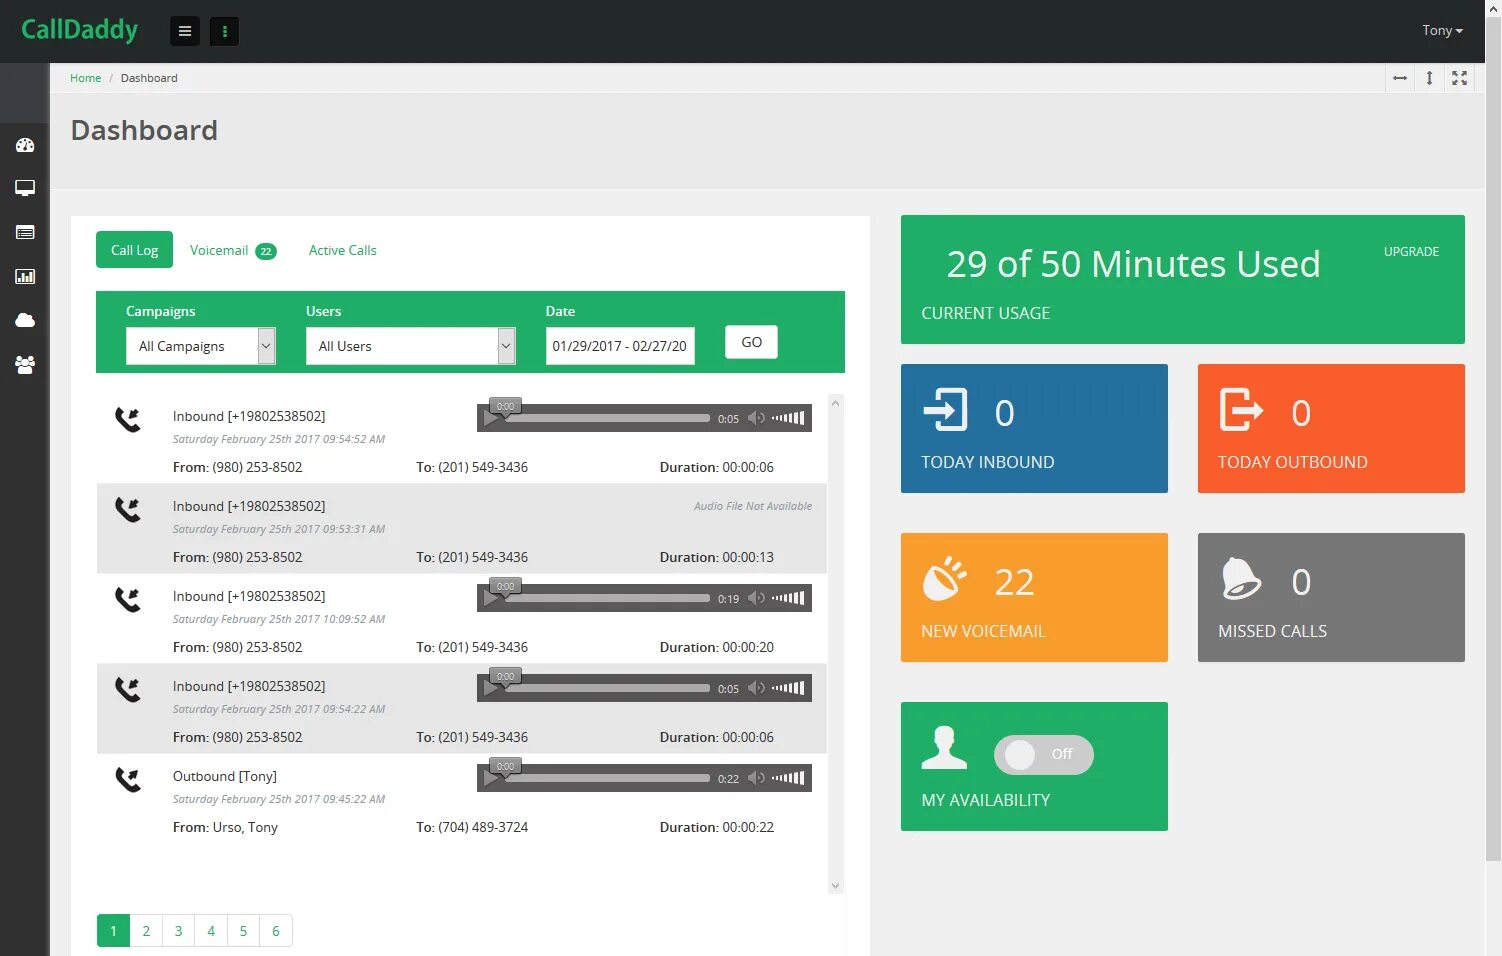Click the My Availability person icon
Viewport: 1502px width, 956px height.
click(944, 747)
